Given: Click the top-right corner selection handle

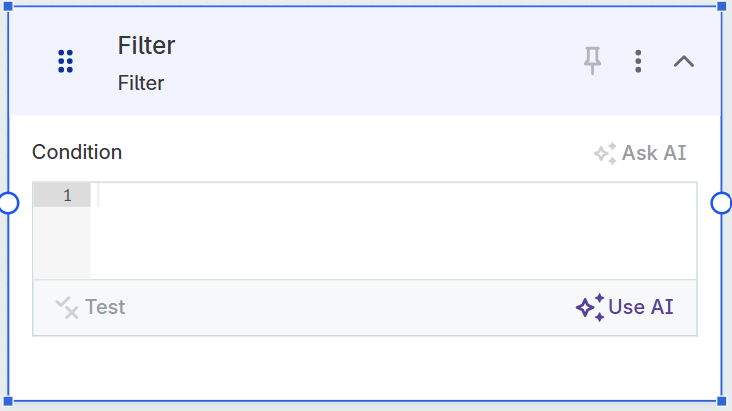Looking at the screenshot, I should click(722, 6).
